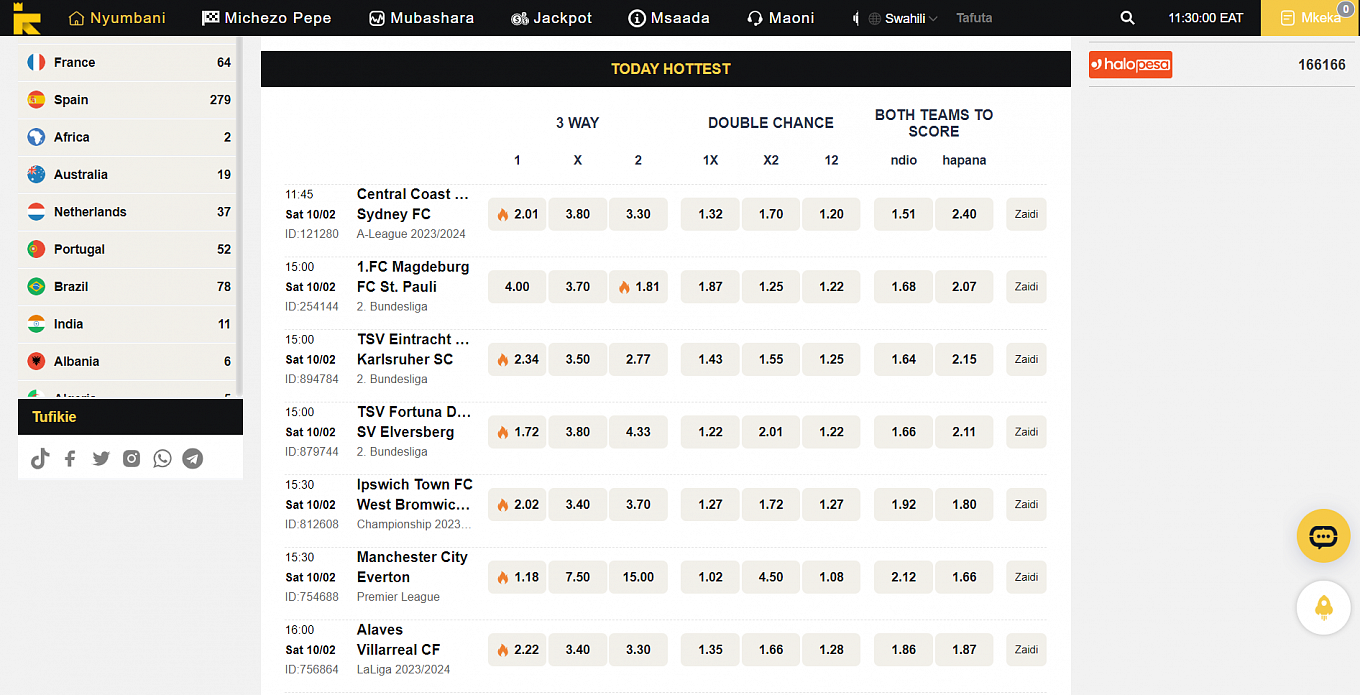Open WhatsApp contact icon
This screenshot has width=1360, height=695.
[x=162, y=458]
